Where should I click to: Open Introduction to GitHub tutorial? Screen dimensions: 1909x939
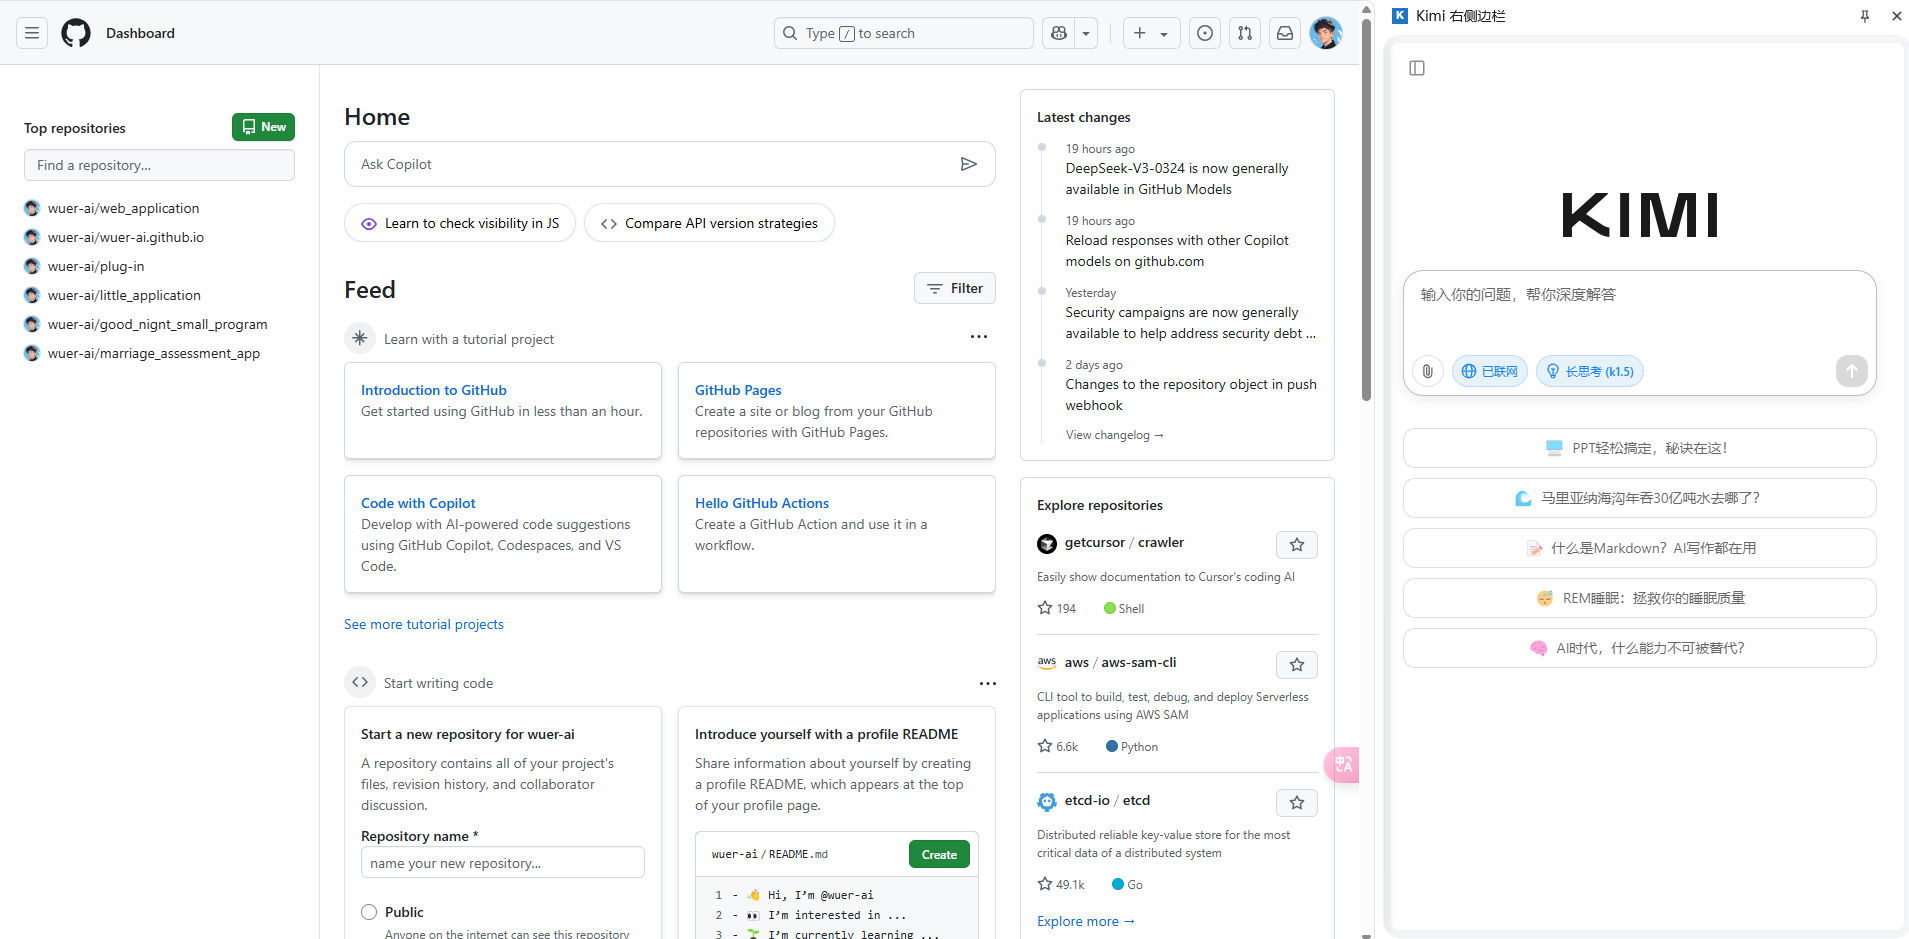coord(434,390)
